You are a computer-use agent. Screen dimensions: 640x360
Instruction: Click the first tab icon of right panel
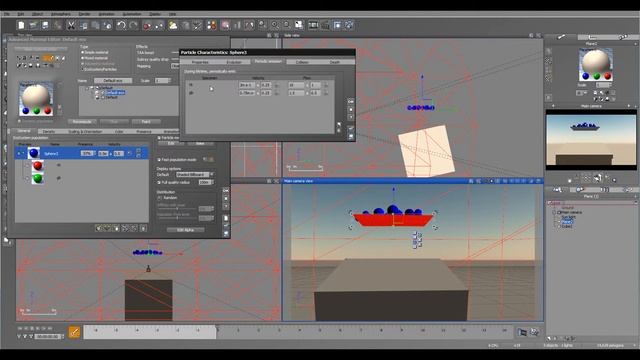[561, 37]
